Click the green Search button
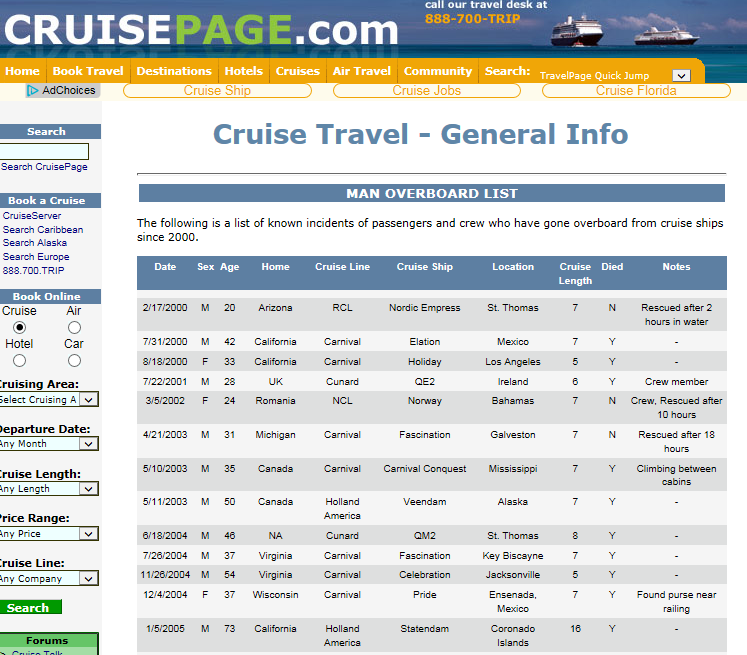747x655 pixels. pos(30,607)
